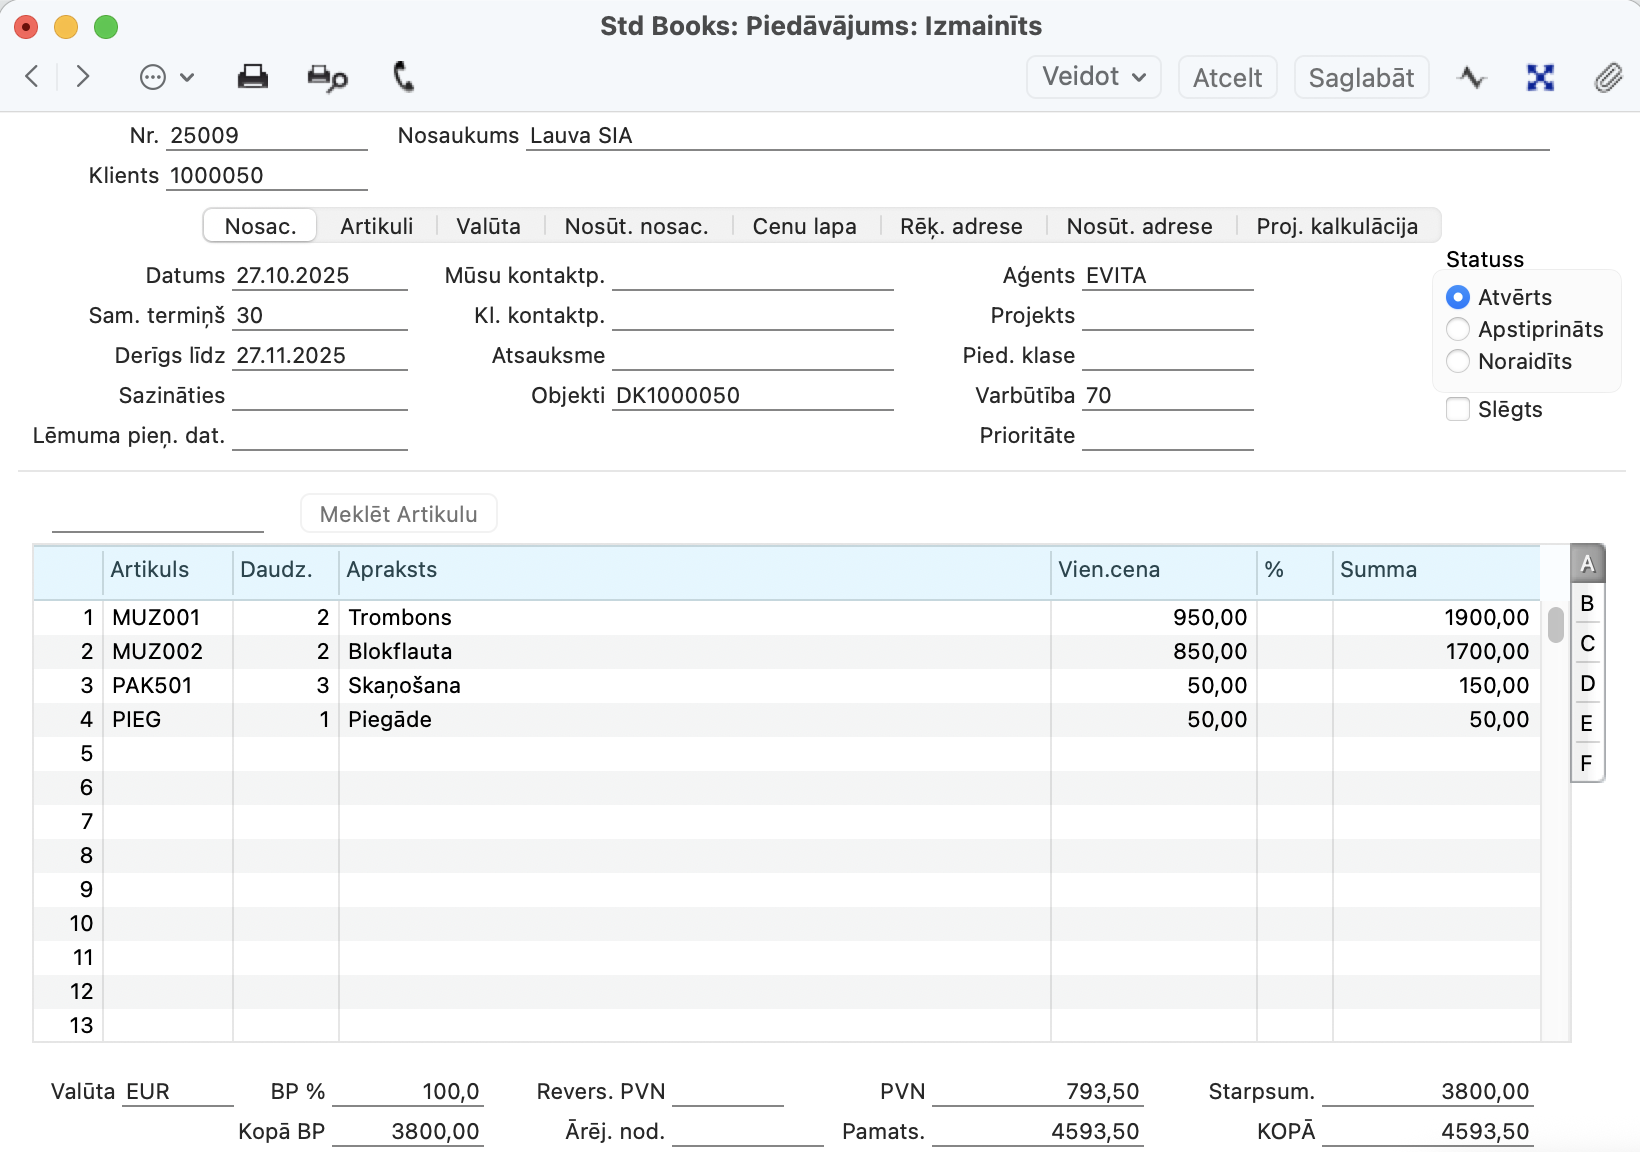This screenshot has height=1152, width=1640.
Task: Open the attachments paperclip icon
Action: [x=1607, y=77]
